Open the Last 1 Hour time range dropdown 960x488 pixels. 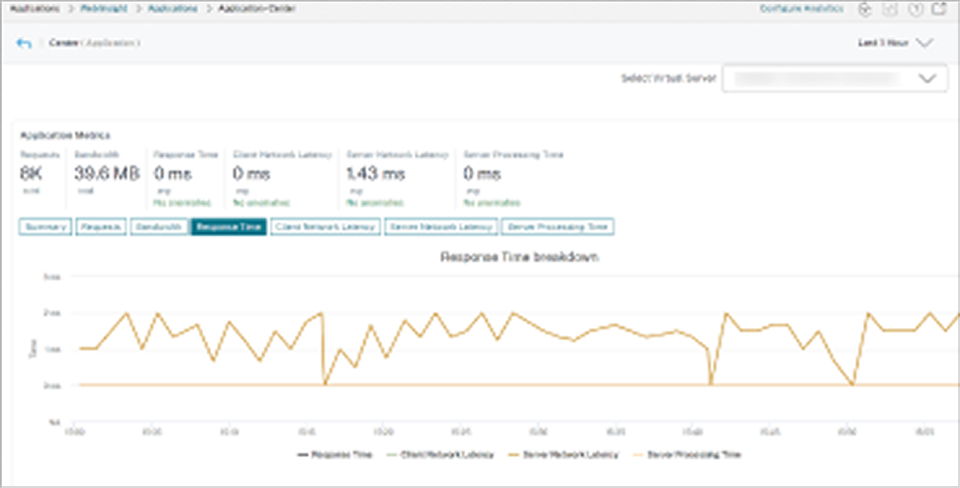896,43
